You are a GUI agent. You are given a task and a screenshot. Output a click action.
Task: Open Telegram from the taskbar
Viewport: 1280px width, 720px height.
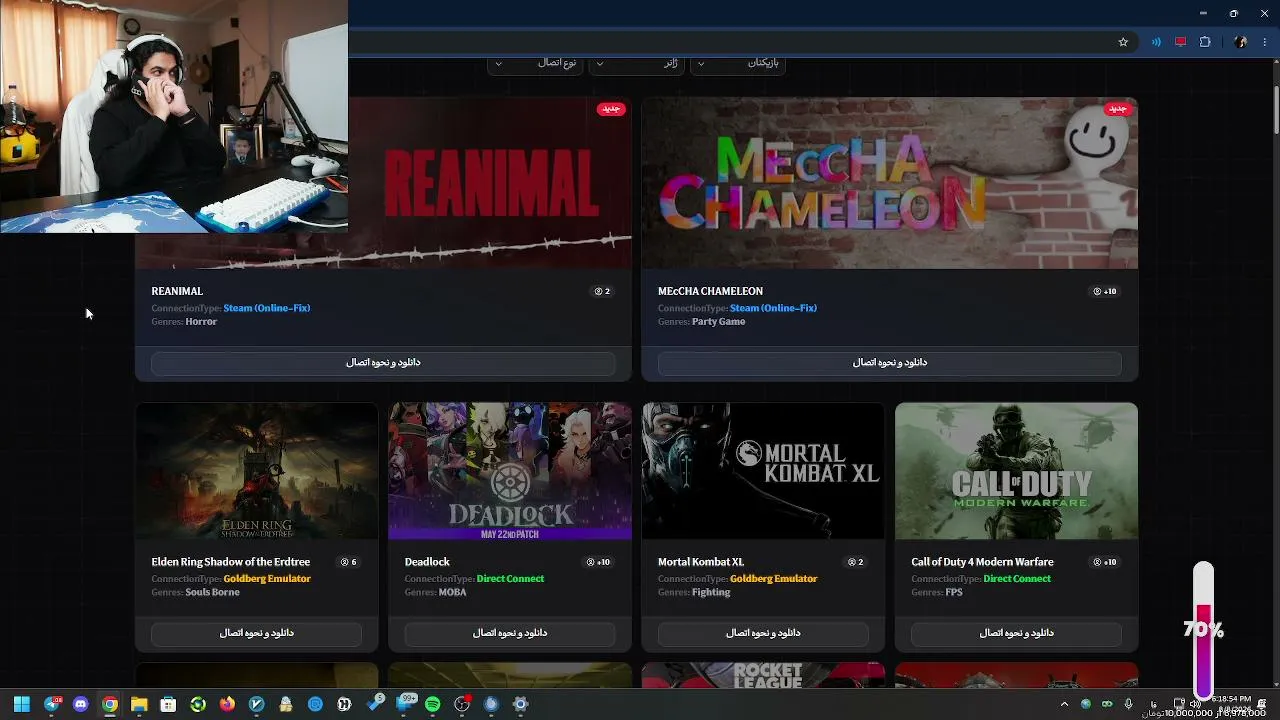coord(52,704)
